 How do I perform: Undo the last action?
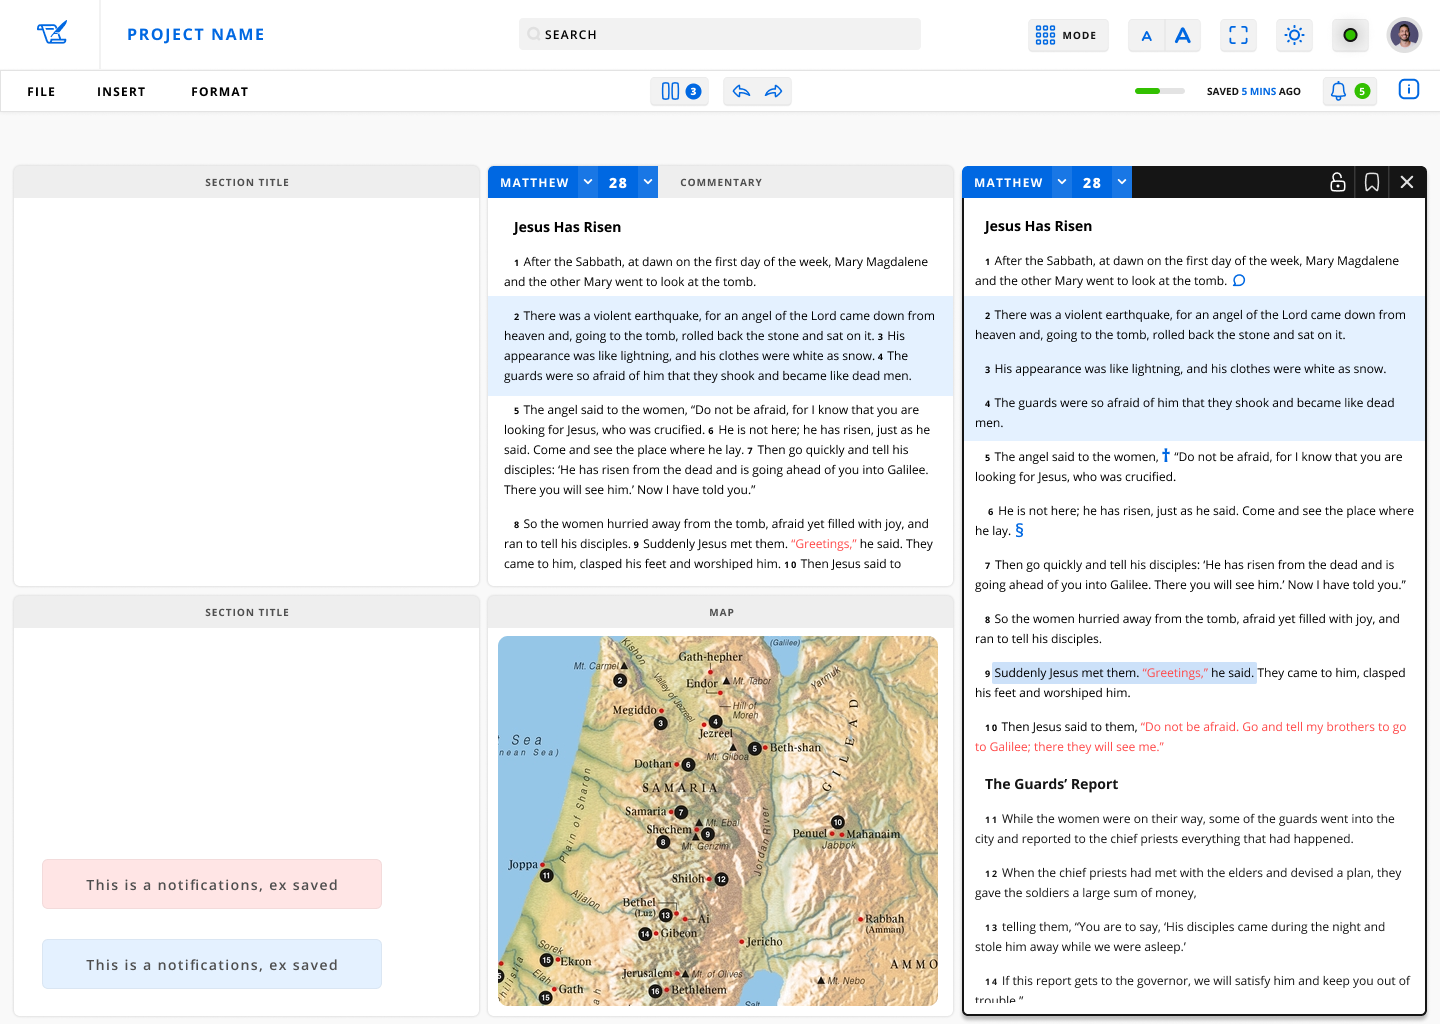coord(741,91)
